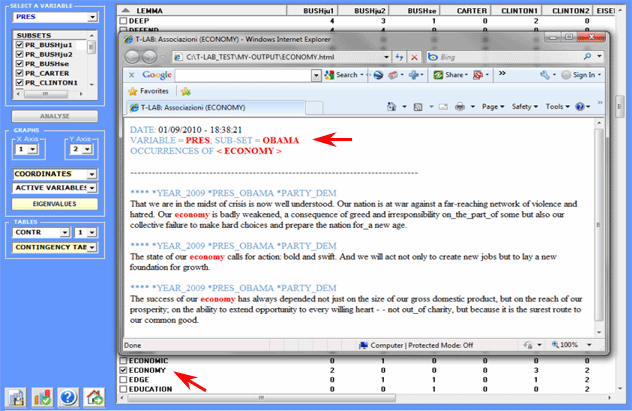
Task: Check the EDGE lemma checkbox
Action: coord(124,380)
